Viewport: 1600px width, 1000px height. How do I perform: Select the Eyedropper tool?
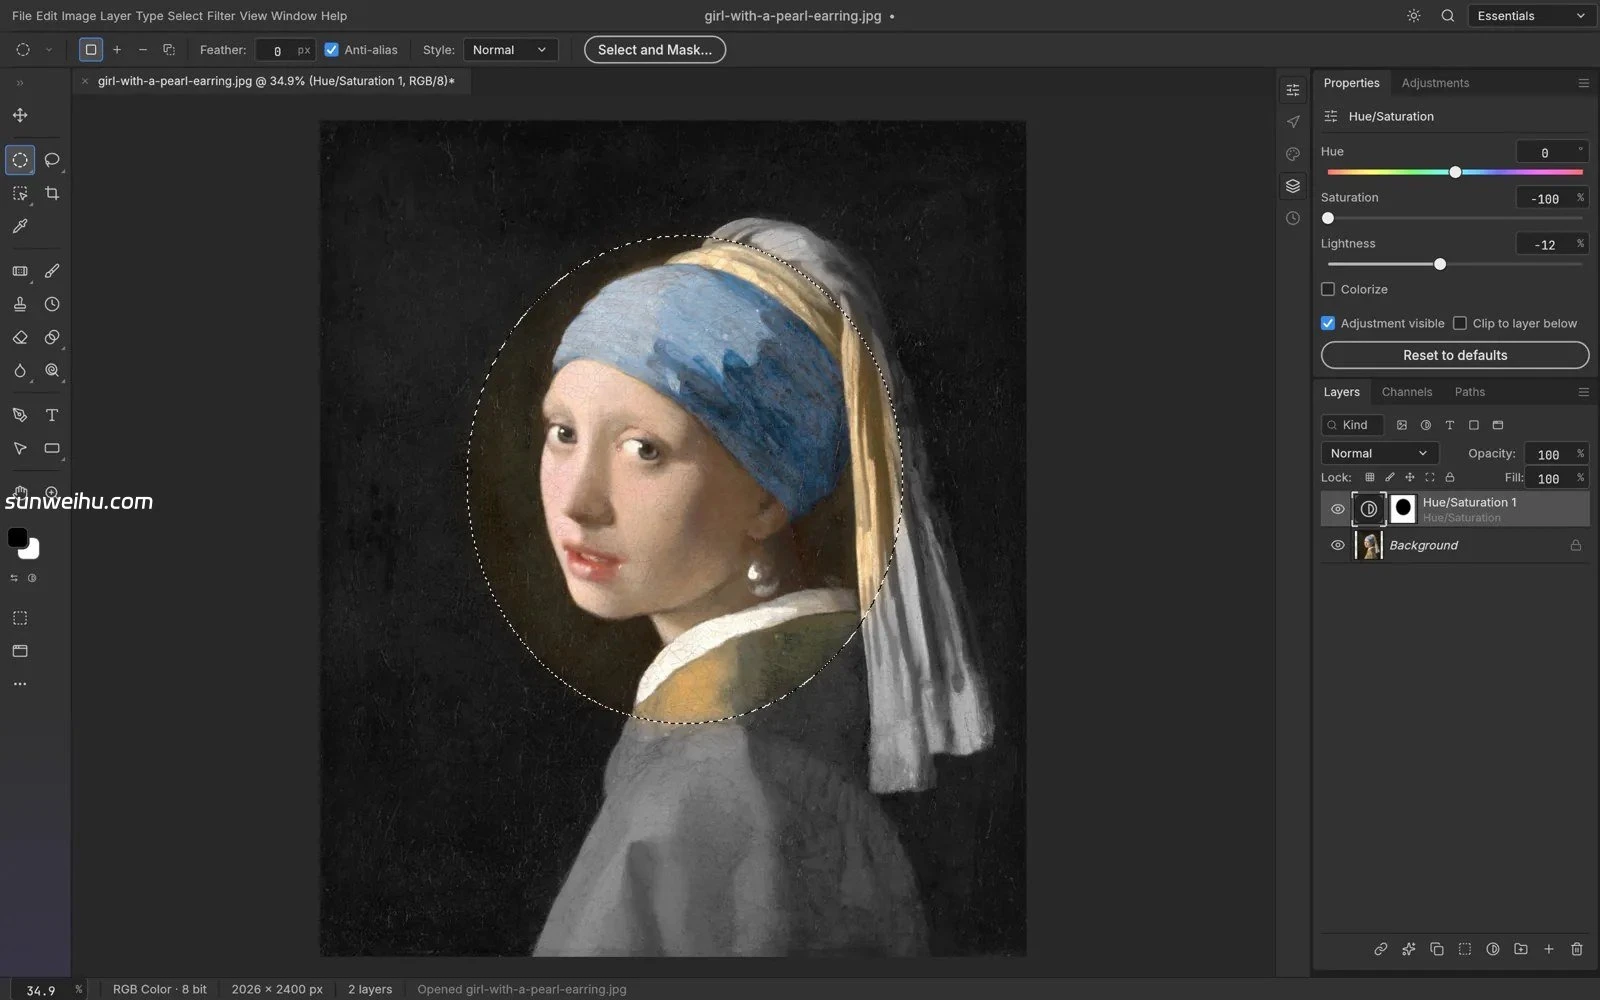20,227
